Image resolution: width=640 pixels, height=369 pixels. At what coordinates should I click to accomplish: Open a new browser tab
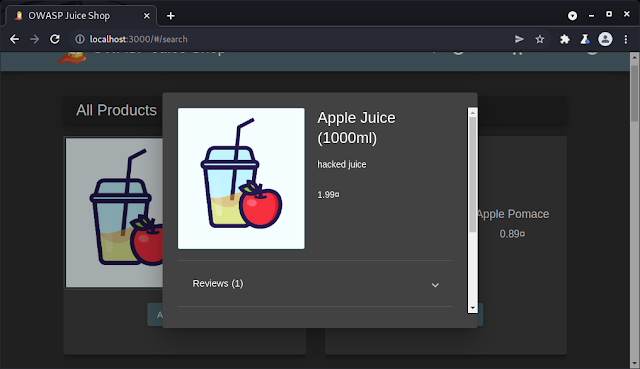[171, 16]
